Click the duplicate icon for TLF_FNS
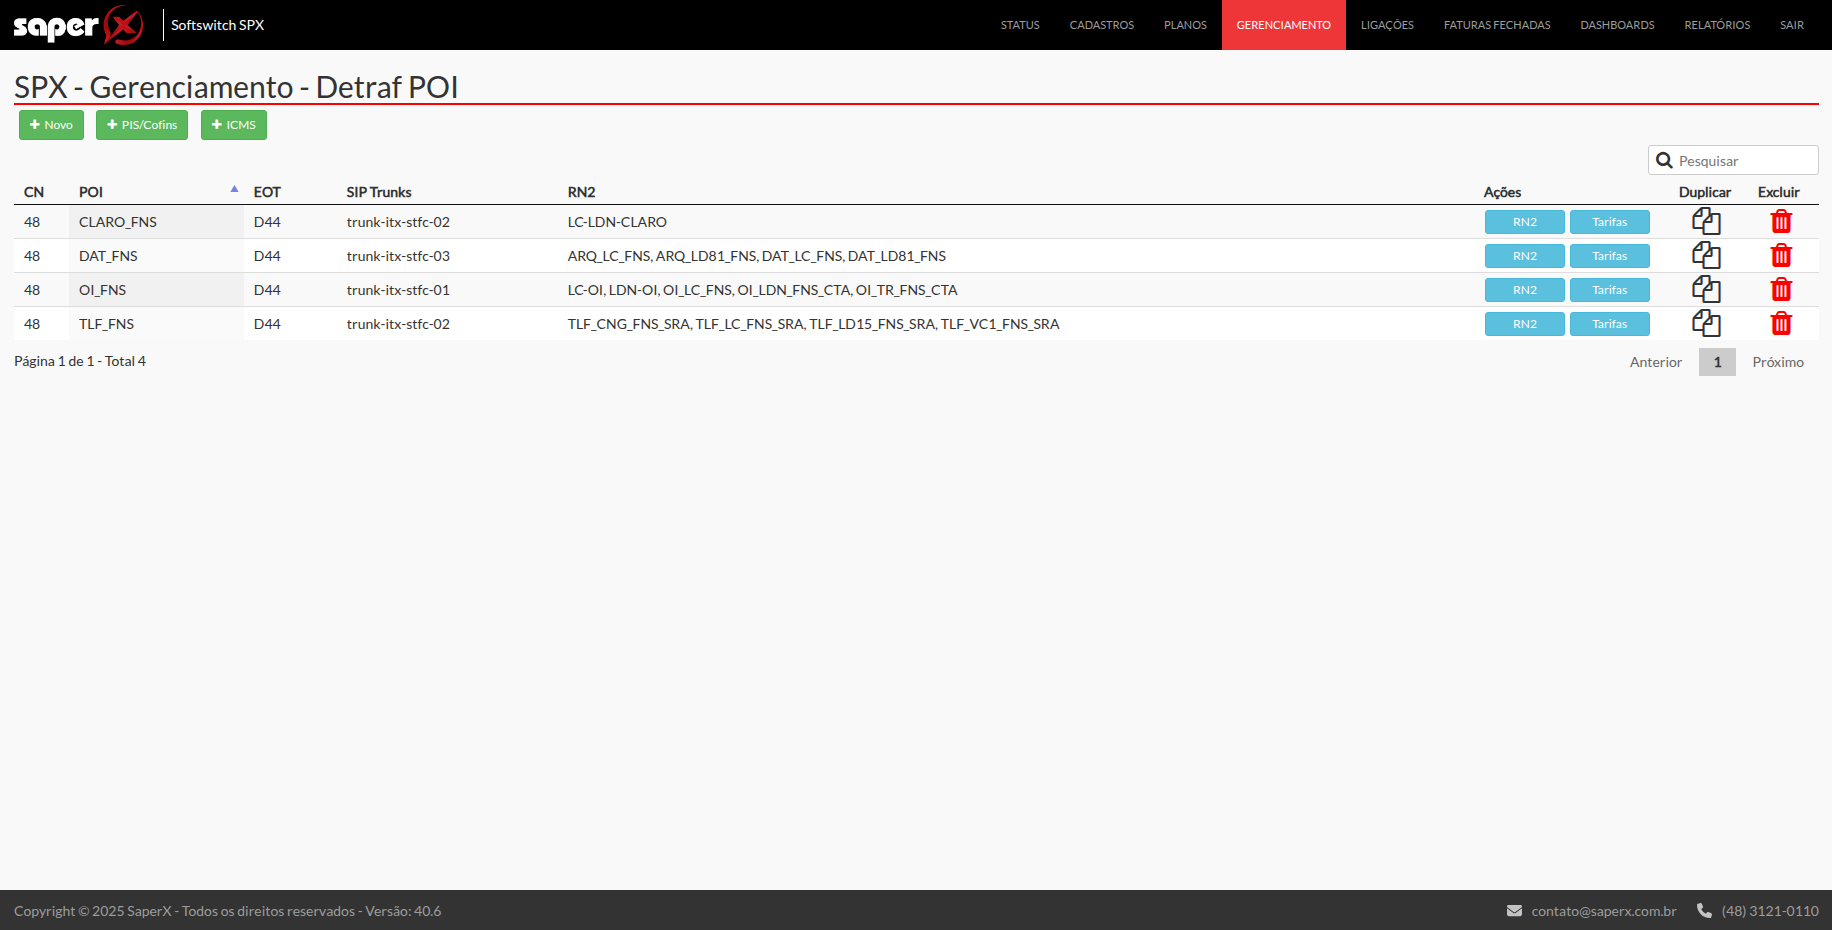The image size is (1832, 930). [x=1705, y=324]
